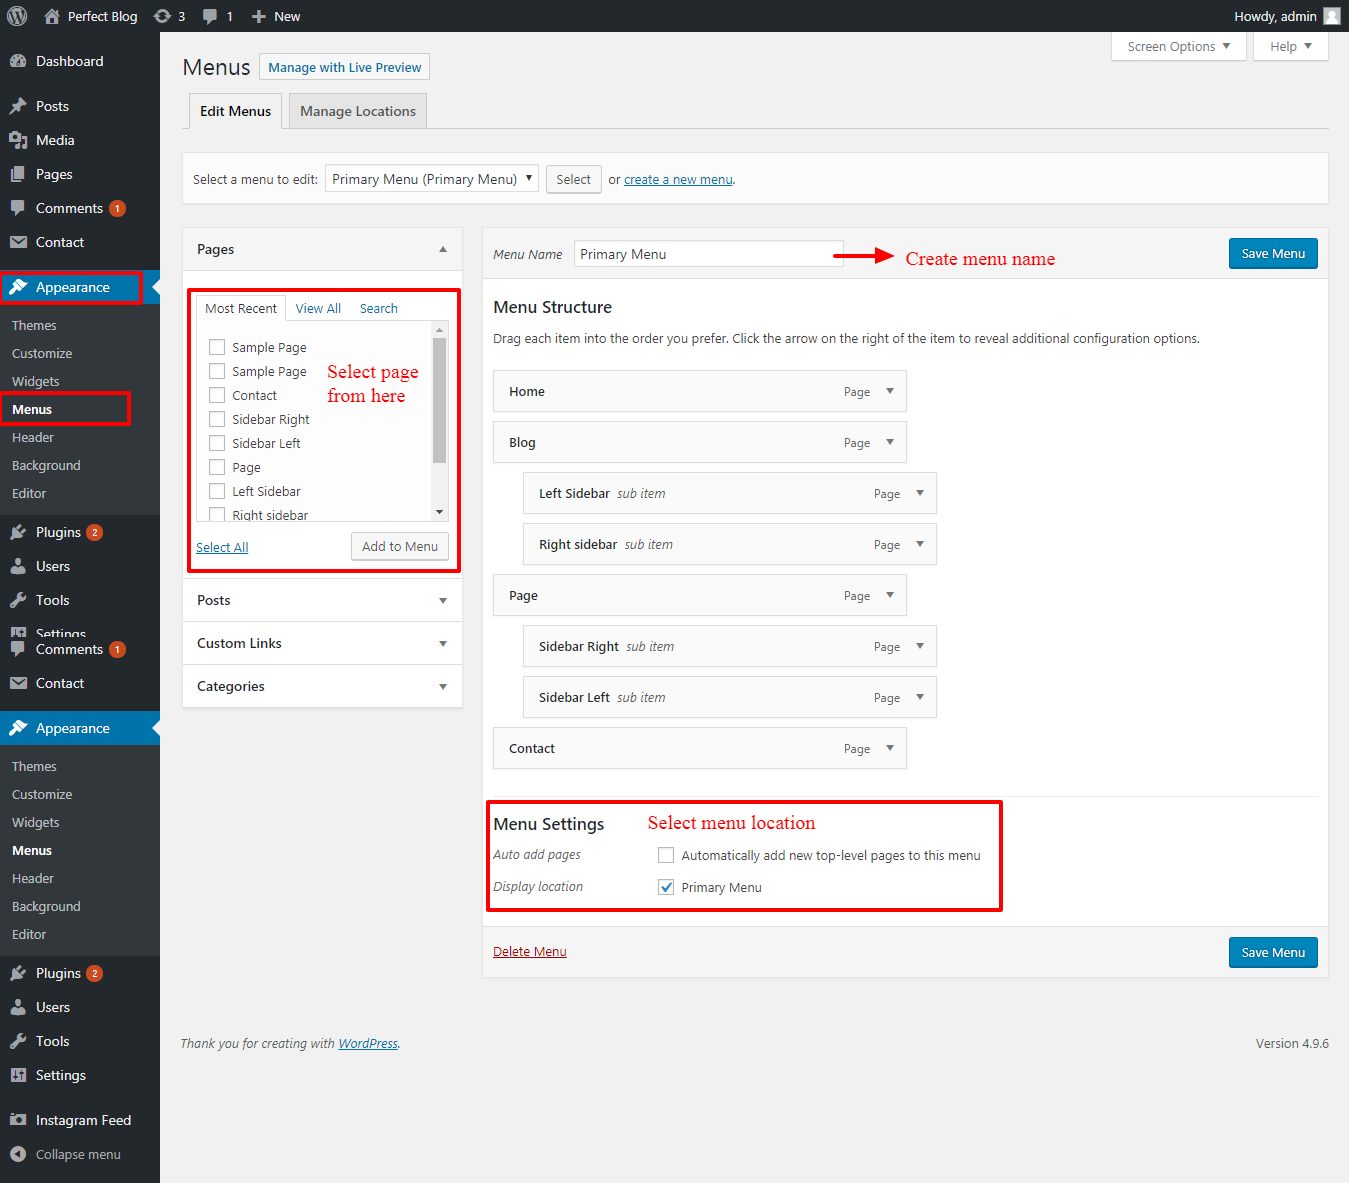
Task: Open Instagram Feed in sidebar
Action: pyautogui.click(x=83, y=1120)
